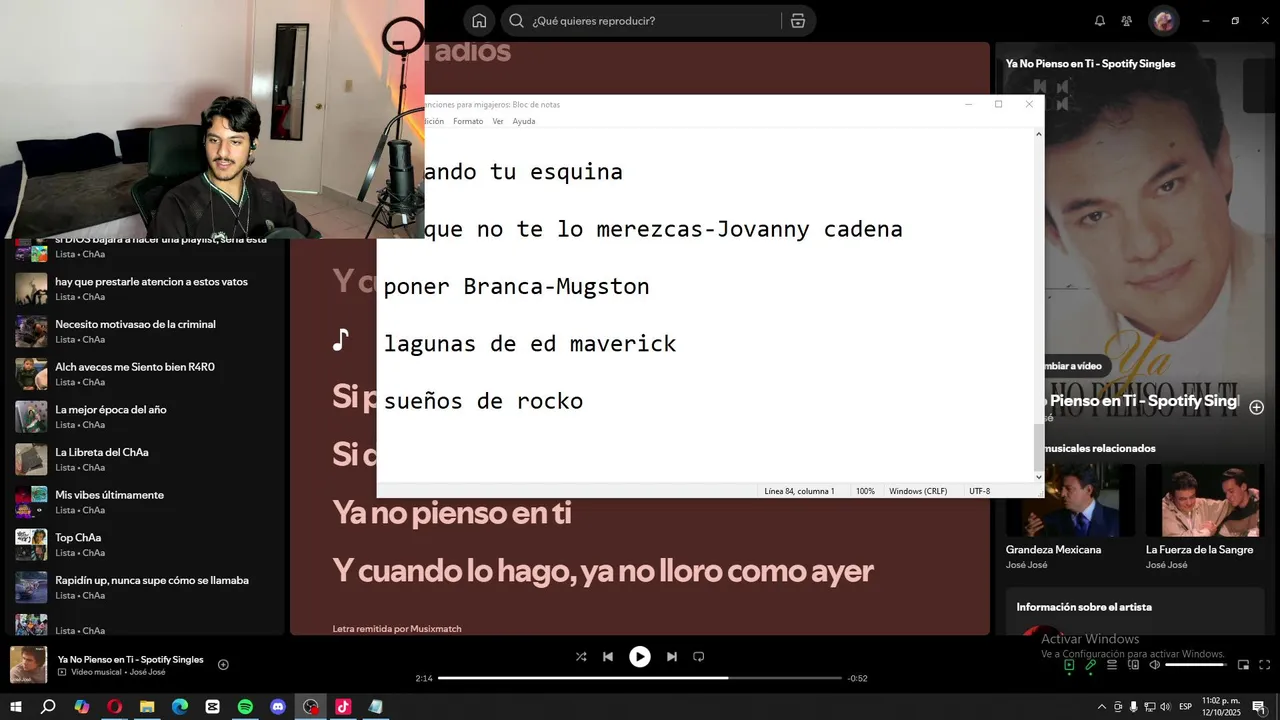Open OBS Studio from the taskbar

coord(311,707)
